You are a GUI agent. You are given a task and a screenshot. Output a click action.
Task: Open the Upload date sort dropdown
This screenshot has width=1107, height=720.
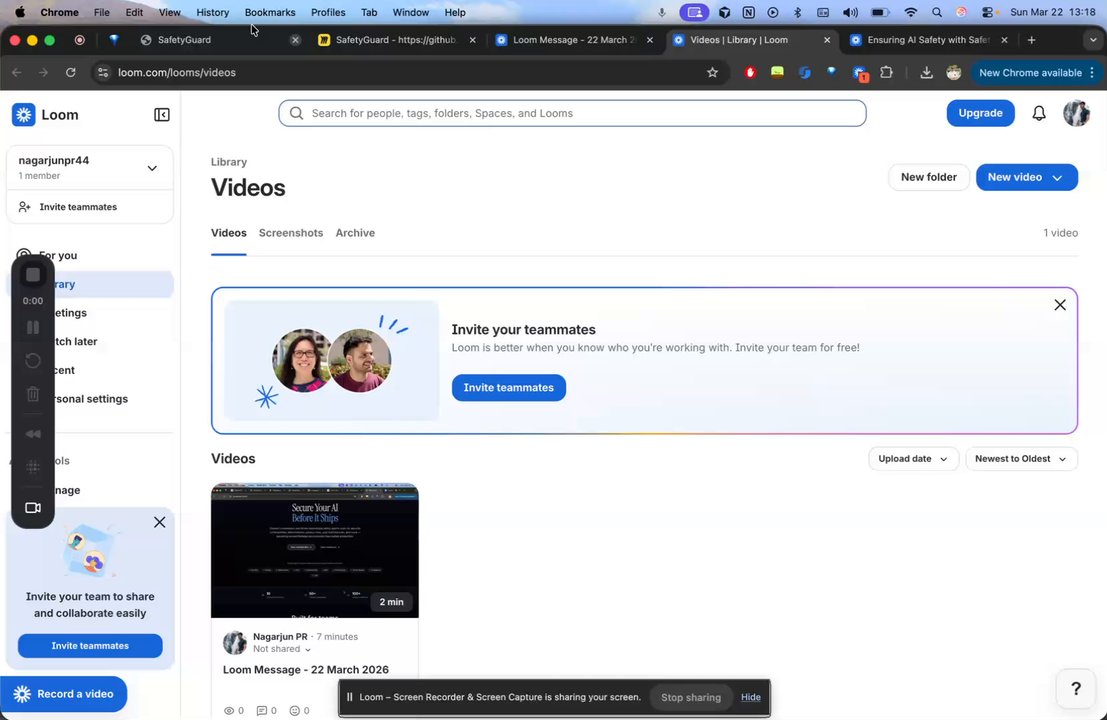click(913, 459)
